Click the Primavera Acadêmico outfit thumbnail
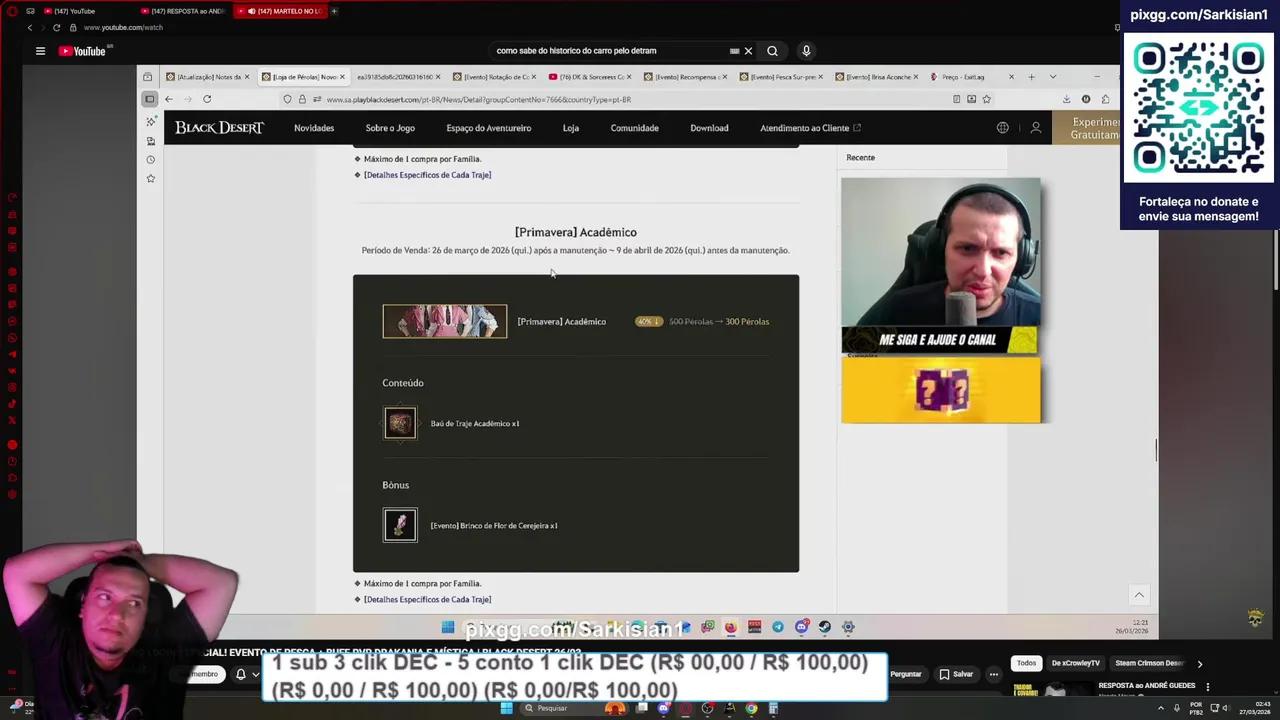1280x720 pixels. tap(445, 321)
